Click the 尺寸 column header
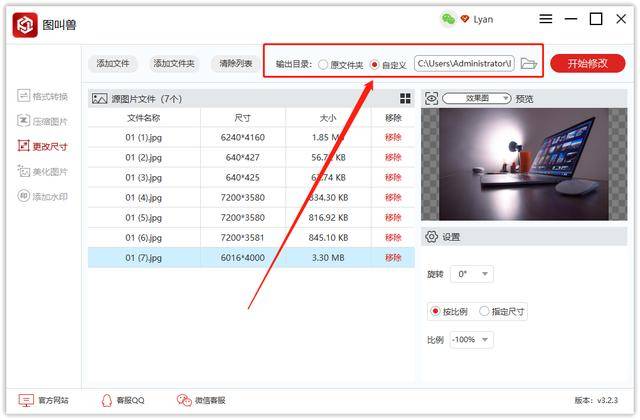 click(x=242, y=118)
